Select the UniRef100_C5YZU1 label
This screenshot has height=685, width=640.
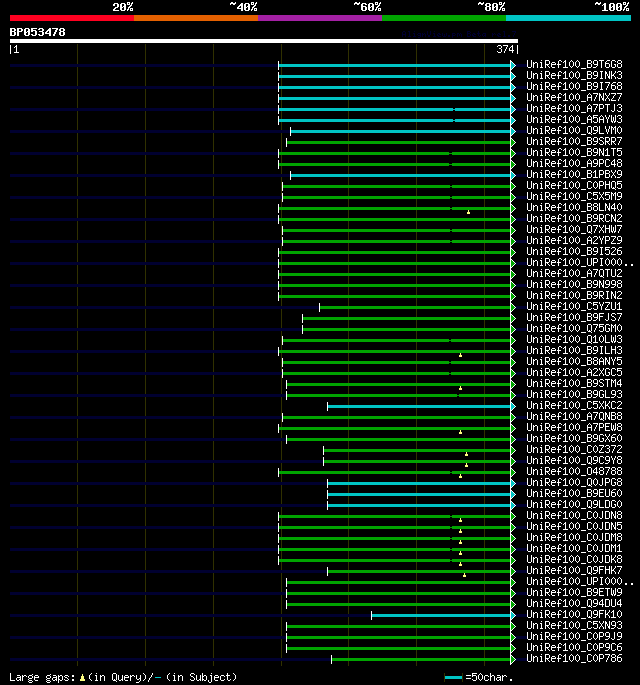(574, 306)
